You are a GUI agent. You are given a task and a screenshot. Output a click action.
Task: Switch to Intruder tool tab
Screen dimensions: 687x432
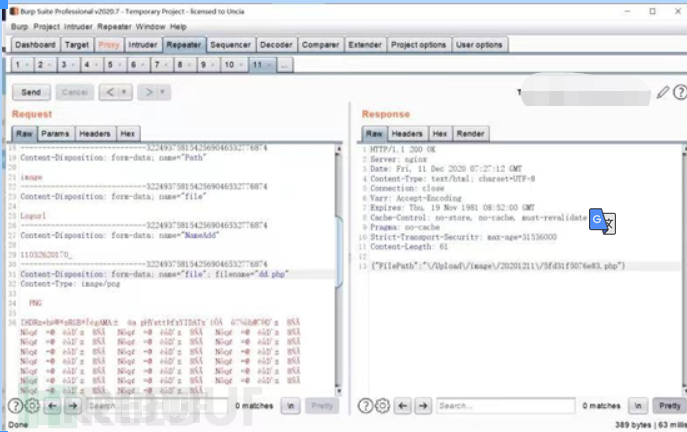pyautogui.click(x=142, y=45)
